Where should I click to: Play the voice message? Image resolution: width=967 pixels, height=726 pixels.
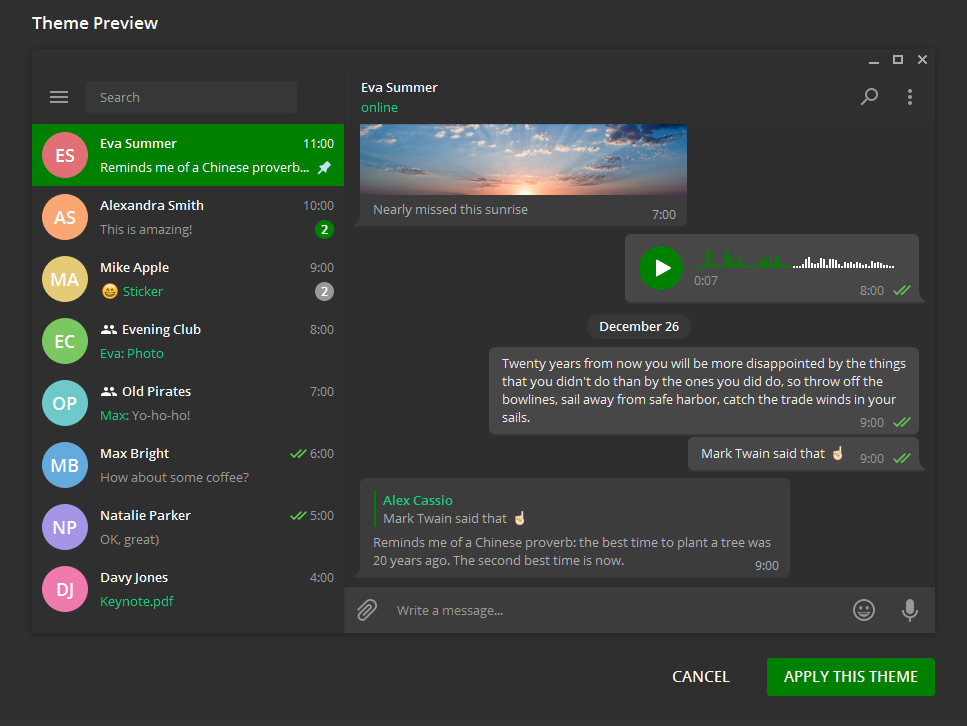pyautogui.click(x=661, y=268)
